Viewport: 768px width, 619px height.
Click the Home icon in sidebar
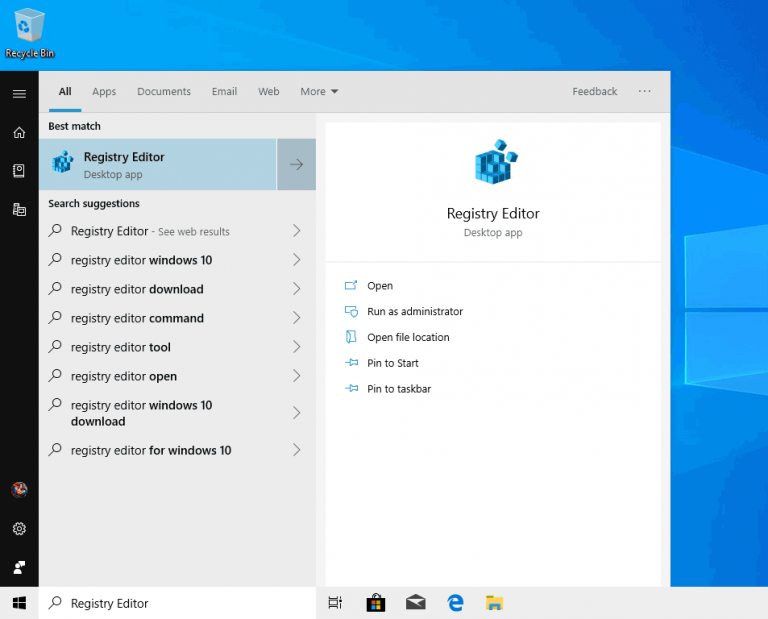[x=19, y=132]
